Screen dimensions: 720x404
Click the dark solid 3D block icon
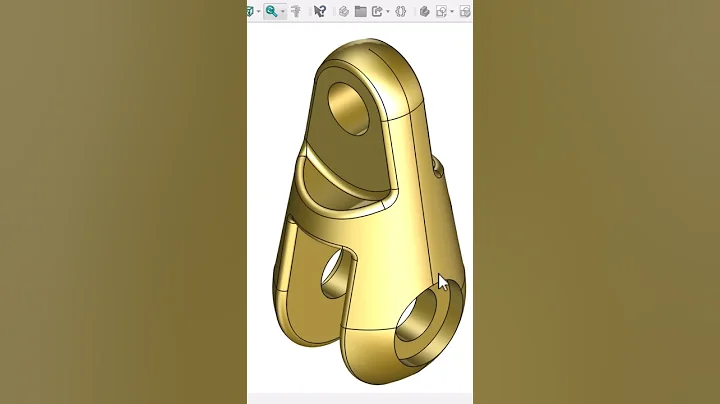425,11
